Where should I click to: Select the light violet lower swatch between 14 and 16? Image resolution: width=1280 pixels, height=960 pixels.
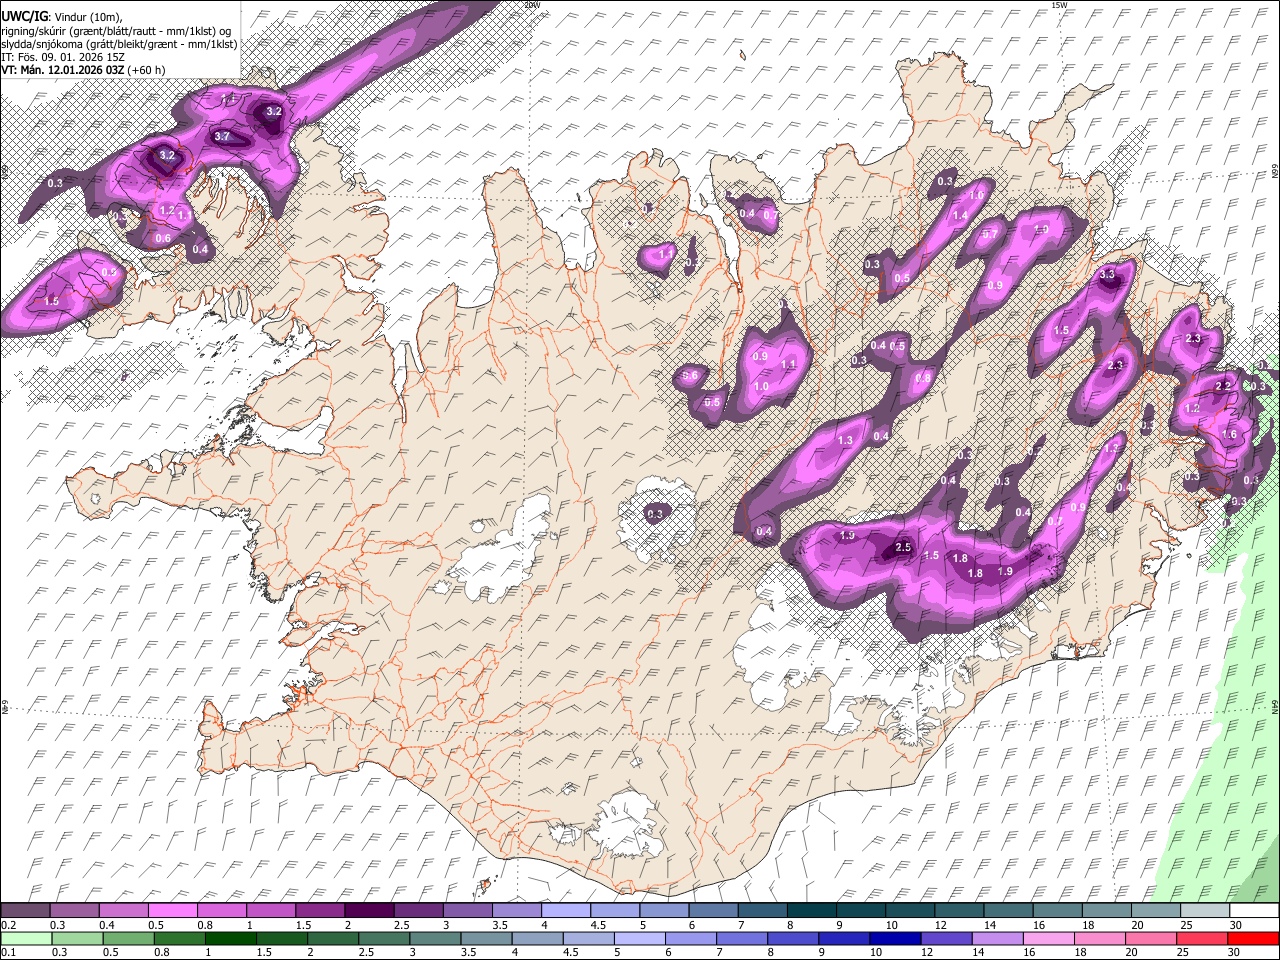pyautogui.click(x=998, y=938)
